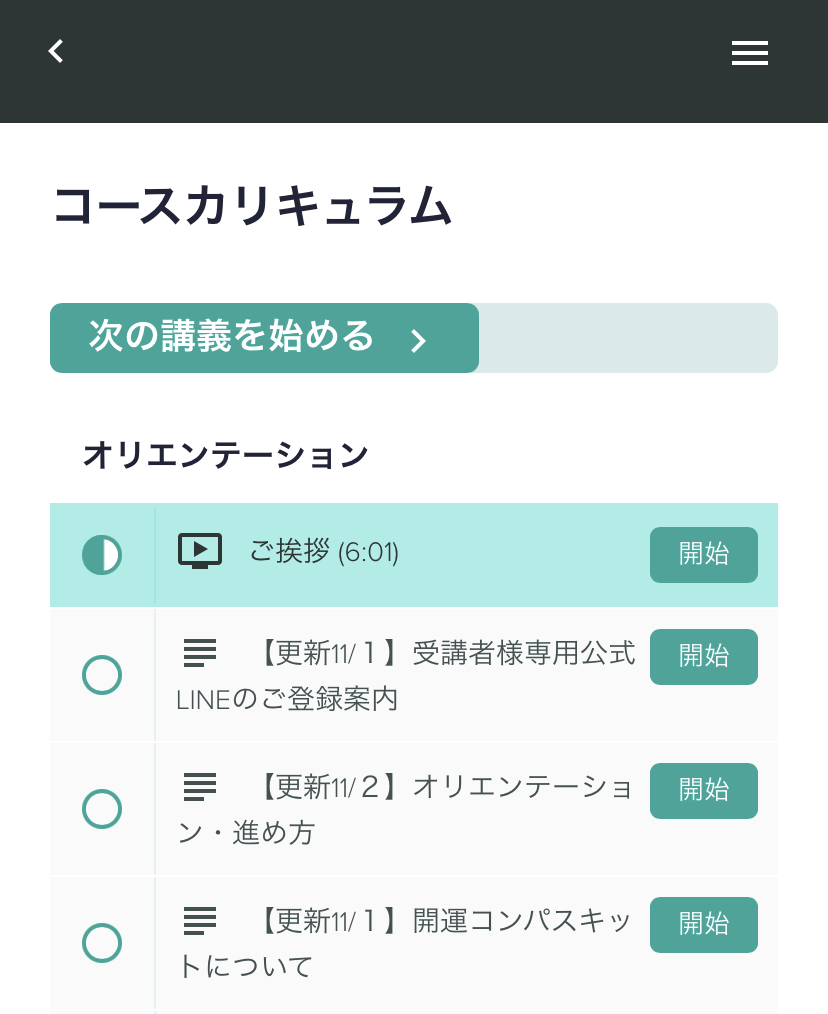Click the arrow on 次の講義を始める button
The width and height of the screenshot is (828, 1014).
click(419, 340)
